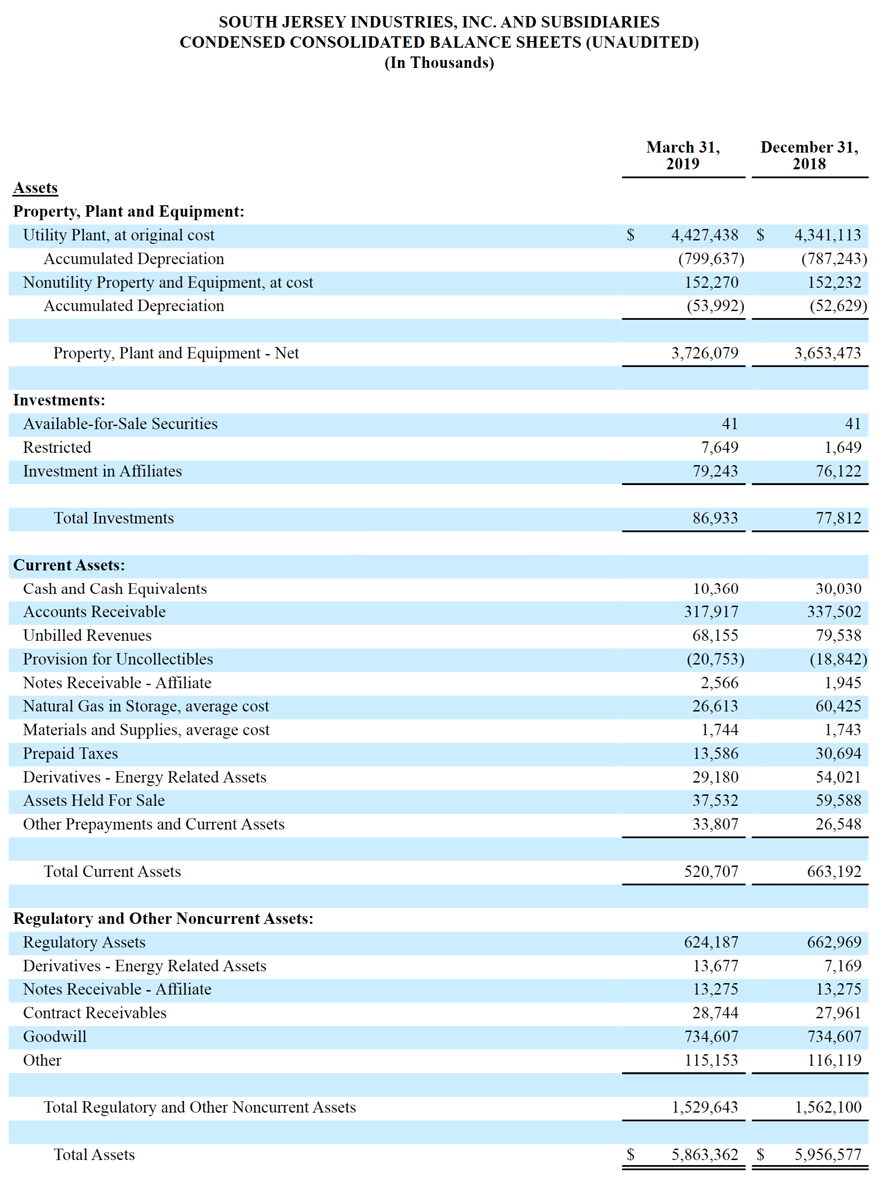
Task: Click the 'Materials and Supplies, average cost' label
Action: click(x=146, y=730)
